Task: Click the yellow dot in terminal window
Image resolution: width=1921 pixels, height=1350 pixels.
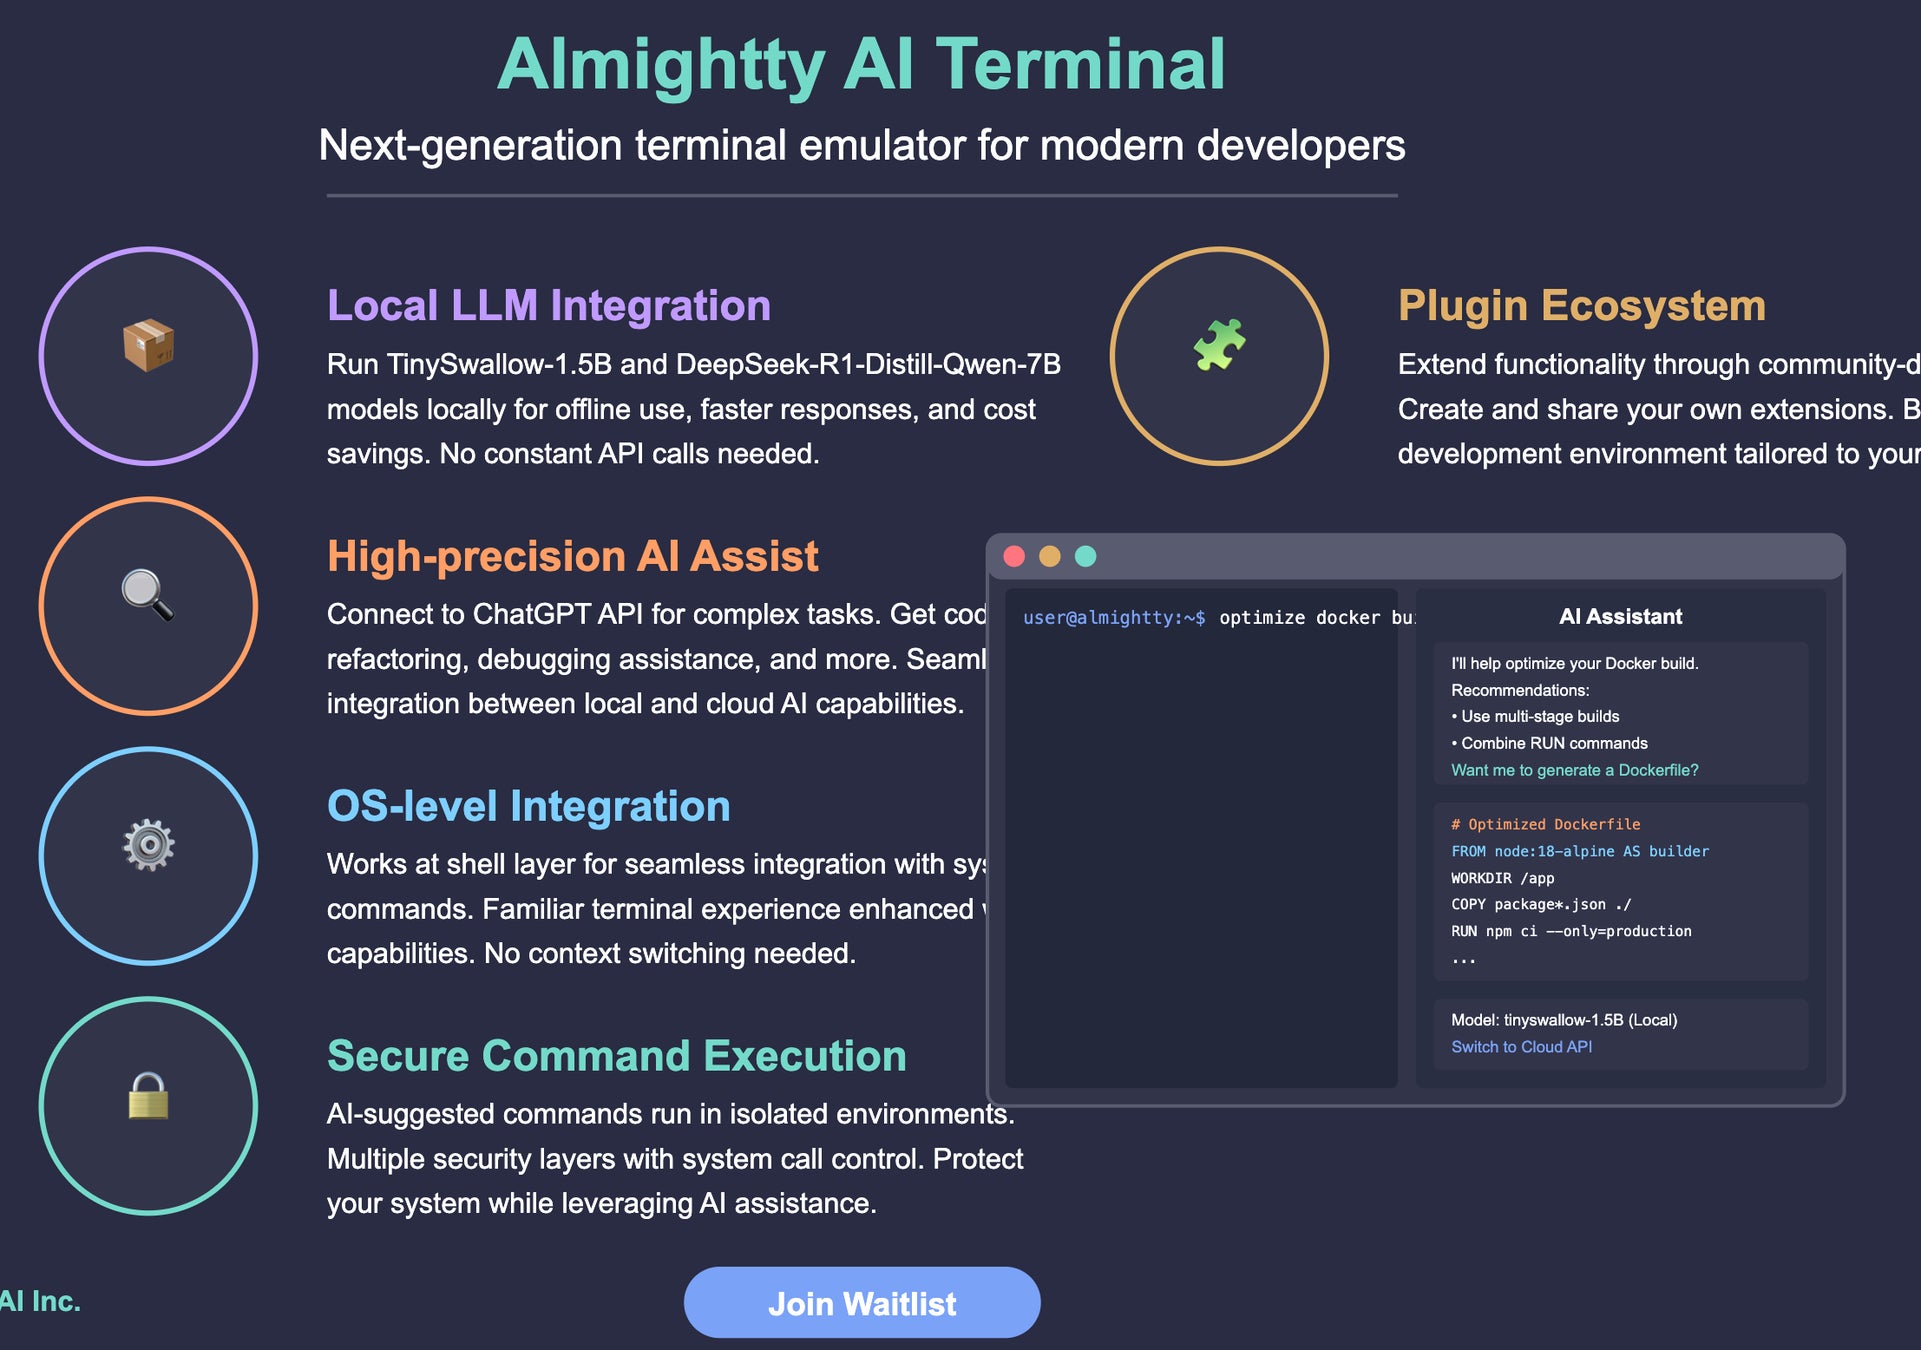Action: pos(1049,556)
